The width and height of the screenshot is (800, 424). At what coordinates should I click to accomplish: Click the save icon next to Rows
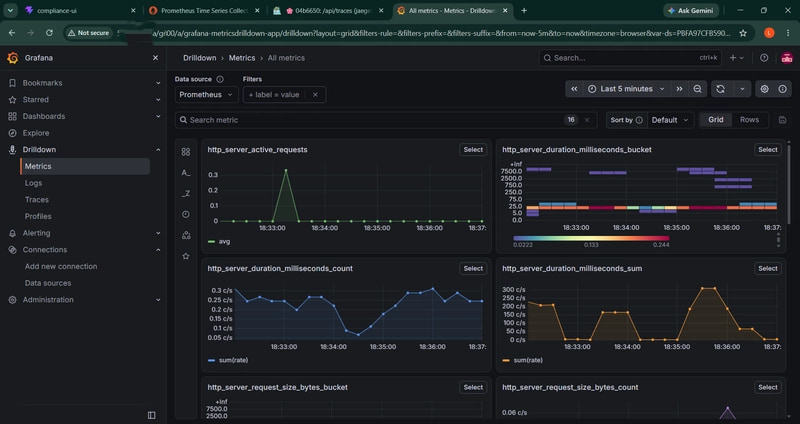[783, 120]
